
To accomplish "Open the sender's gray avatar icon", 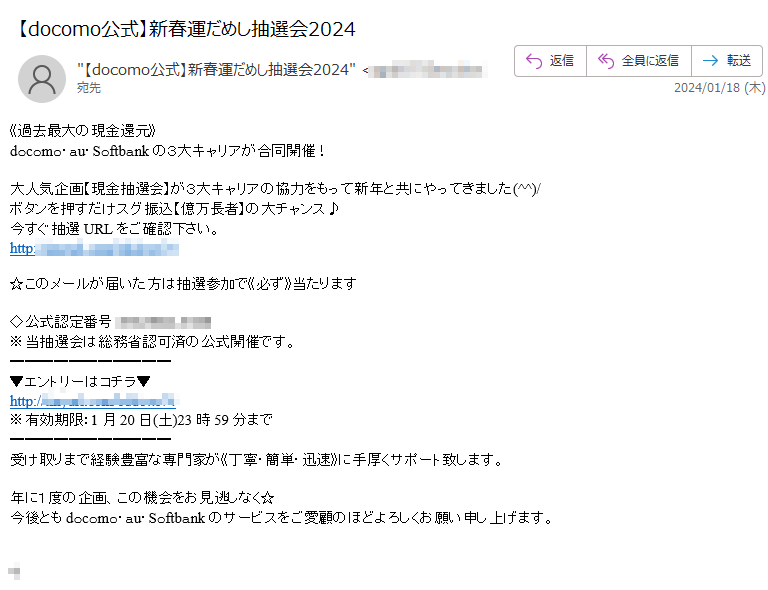I will point(42,79).
